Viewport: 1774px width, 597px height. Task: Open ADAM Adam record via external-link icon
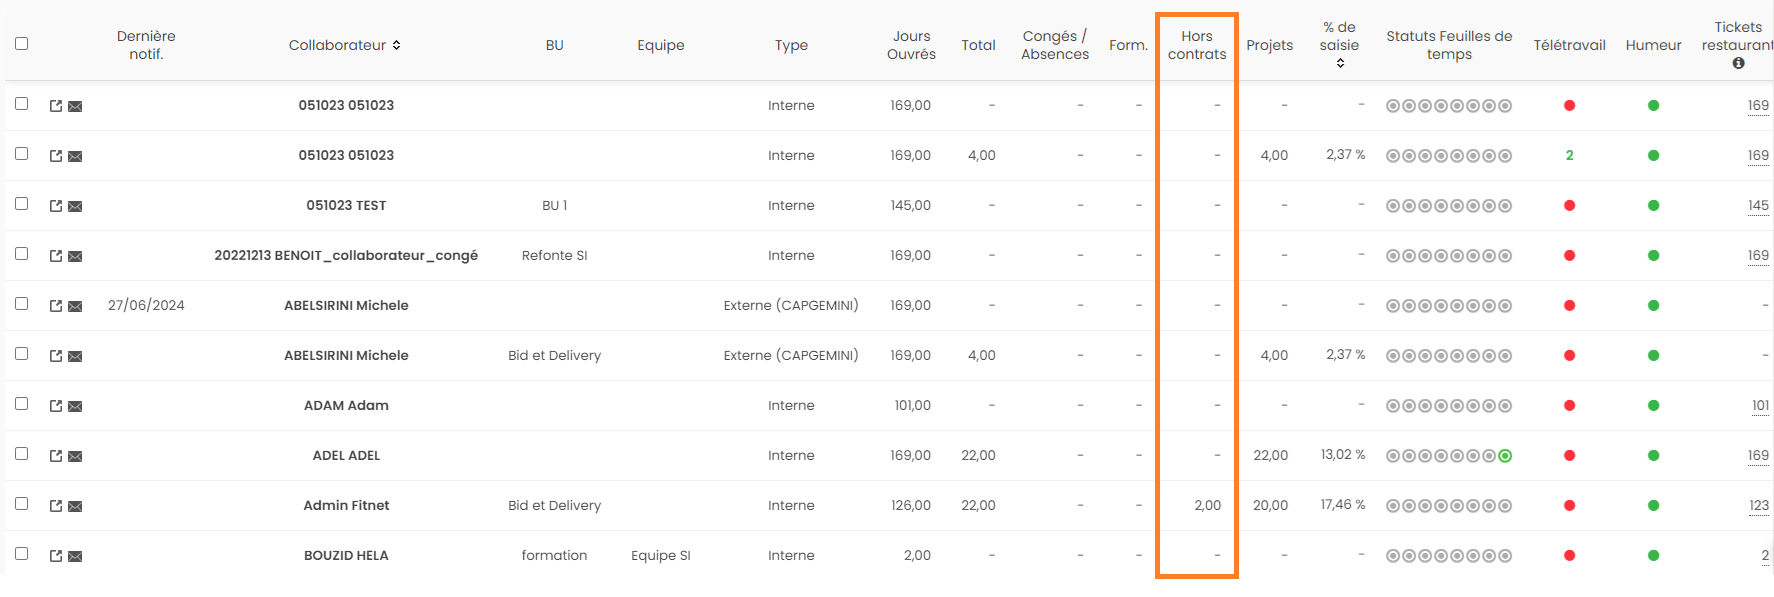(x=56, y=406)
